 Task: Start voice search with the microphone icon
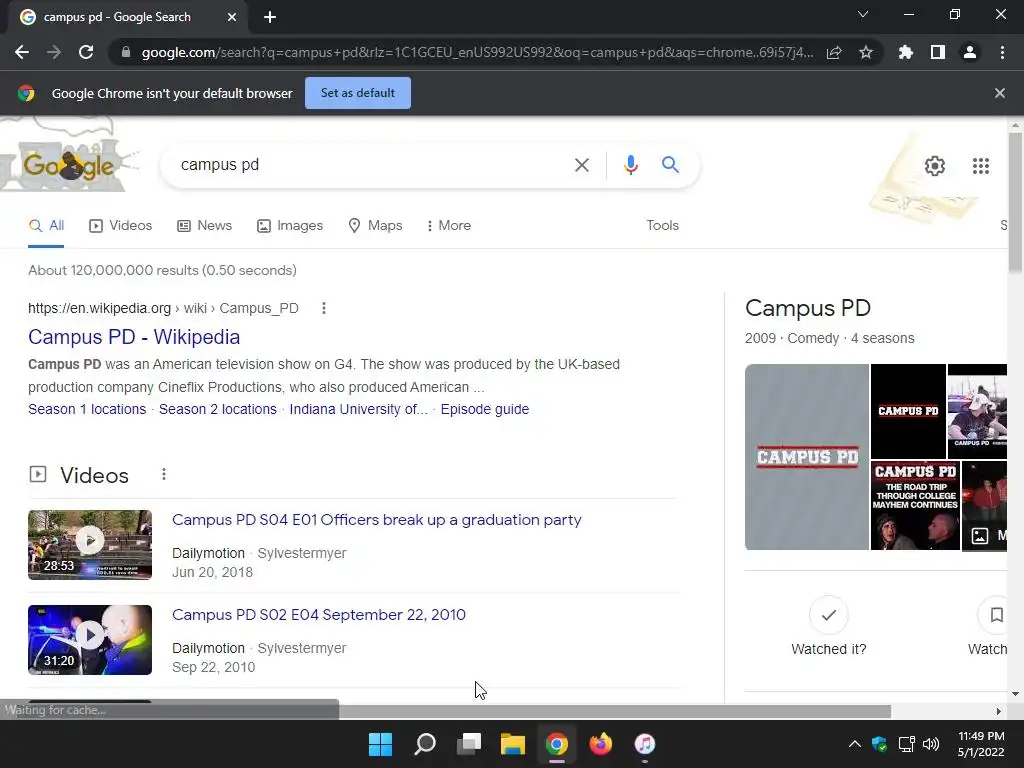(x=630, y=165)
